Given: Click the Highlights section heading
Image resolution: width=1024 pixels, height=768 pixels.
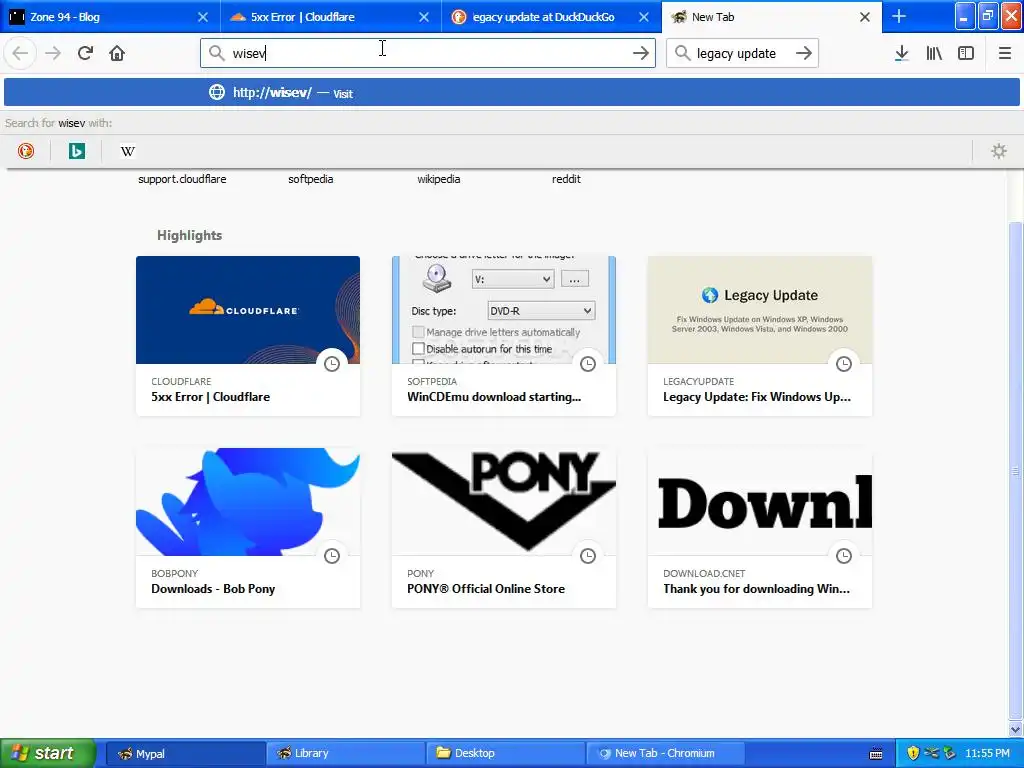Looking at the screenshot, I should (189, 235).
